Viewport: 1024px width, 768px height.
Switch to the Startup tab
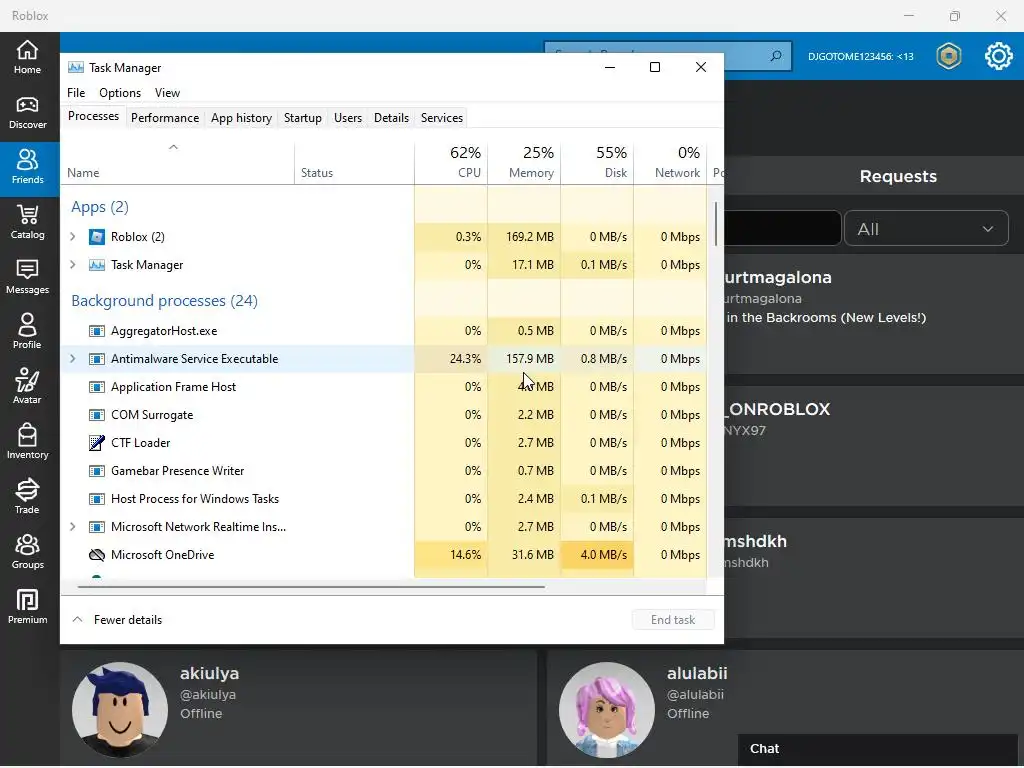pyautogui.click(x=302, y=118)
